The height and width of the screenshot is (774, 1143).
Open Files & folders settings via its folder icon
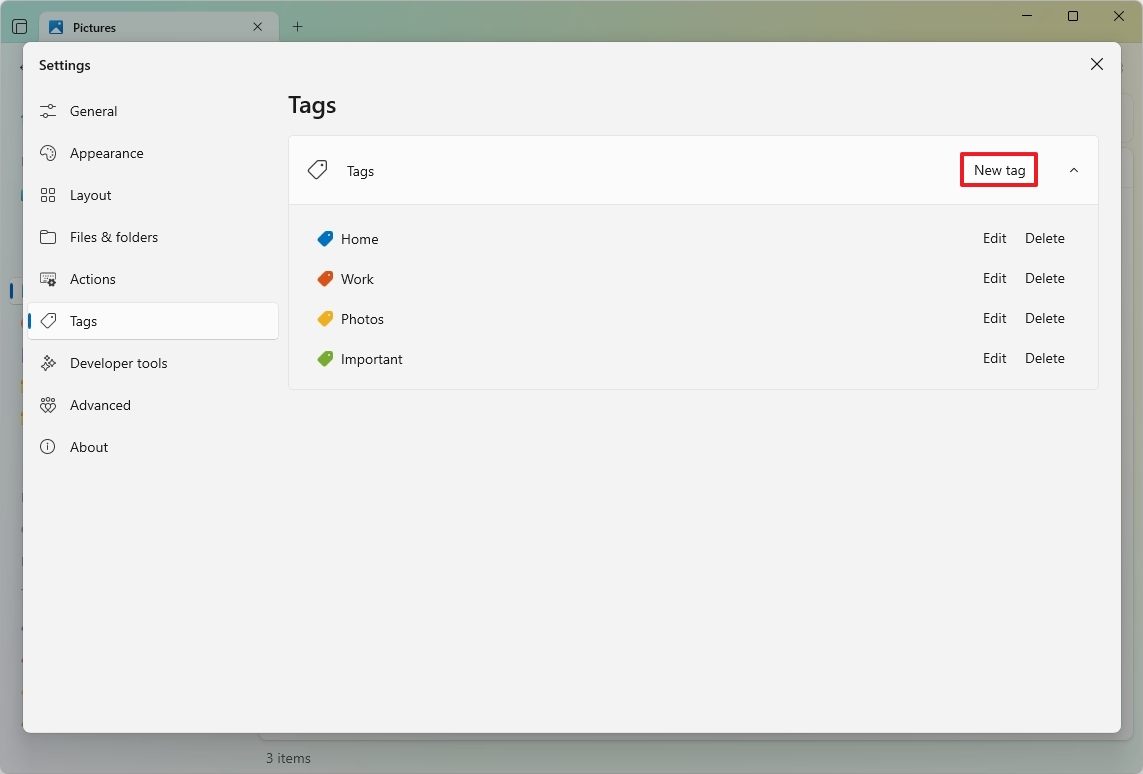(x=48, y=237)
